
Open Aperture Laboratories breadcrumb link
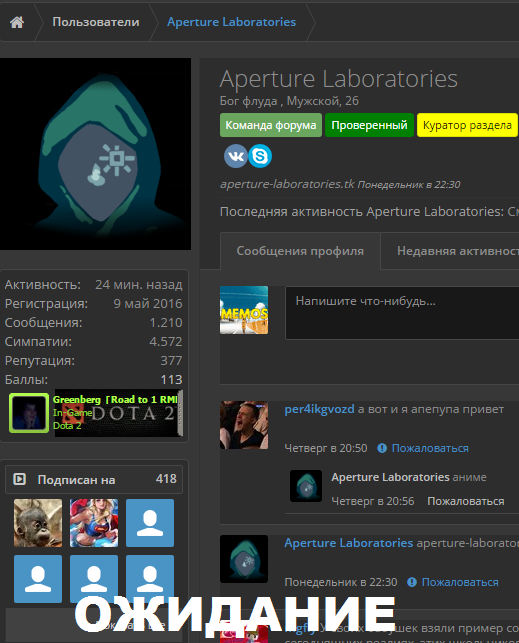tap(231, 22)
